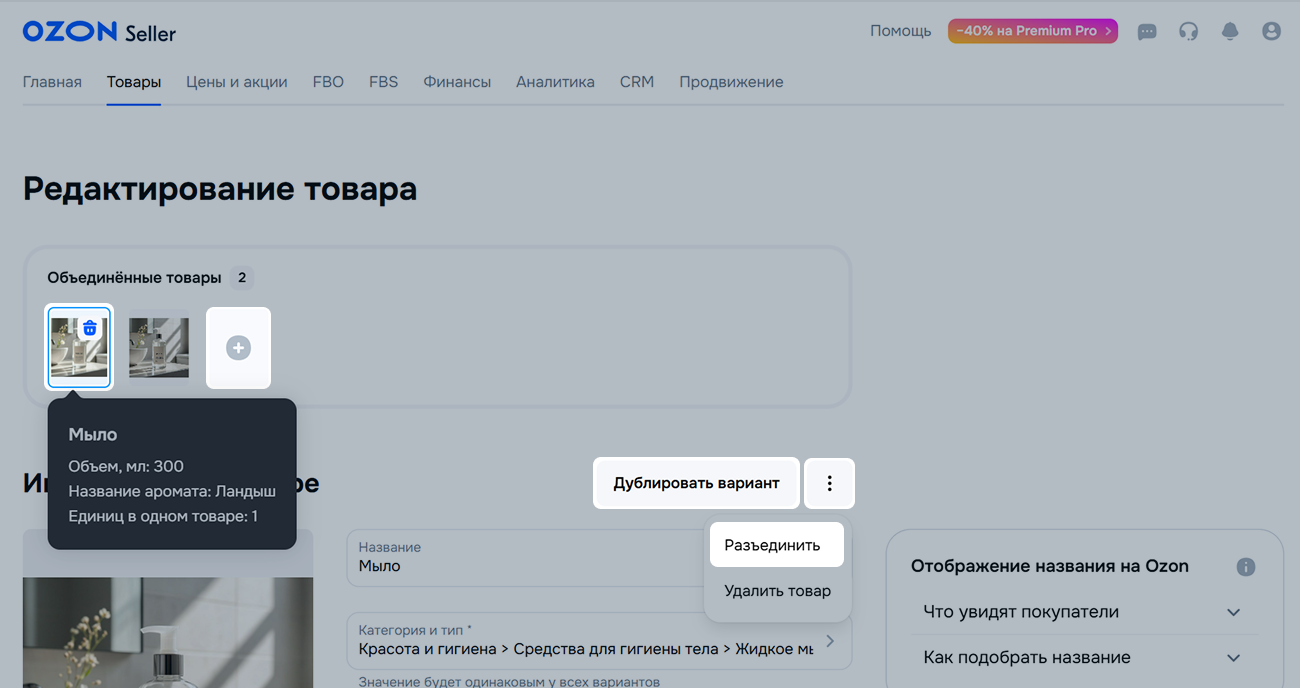1300x688 pixels.
Task: Click the info icon near Ozon name display
Action: click(x=1245, y=567)
